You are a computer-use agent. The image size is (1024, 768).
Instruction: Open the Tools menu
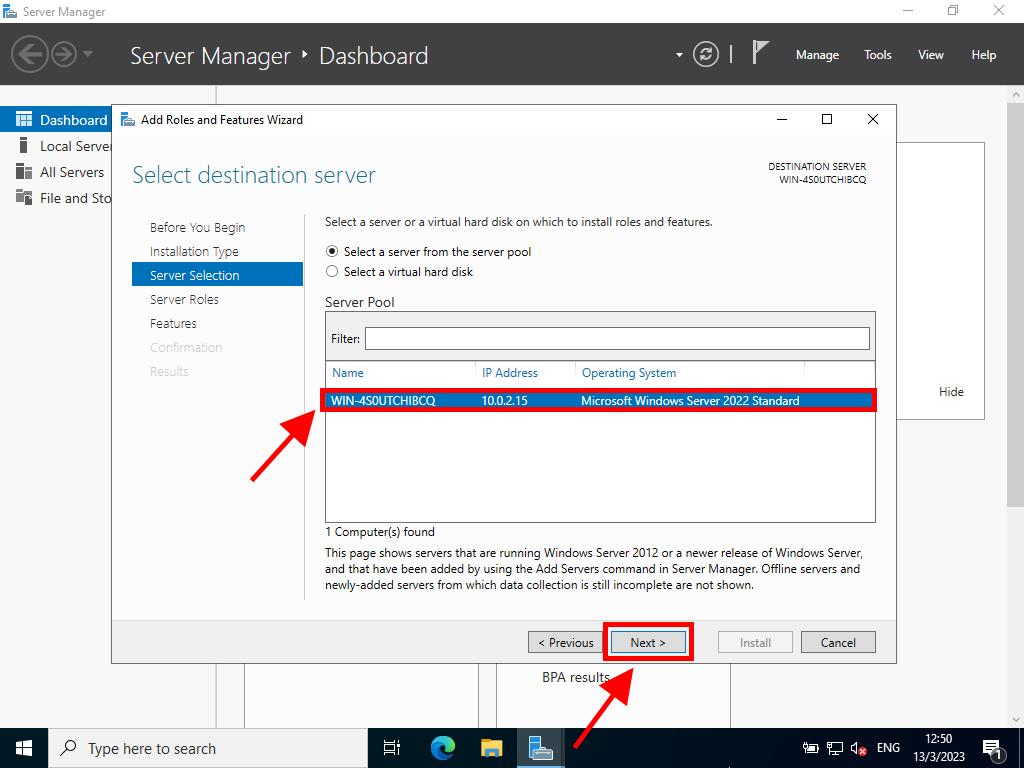click(x=877, y=55)
